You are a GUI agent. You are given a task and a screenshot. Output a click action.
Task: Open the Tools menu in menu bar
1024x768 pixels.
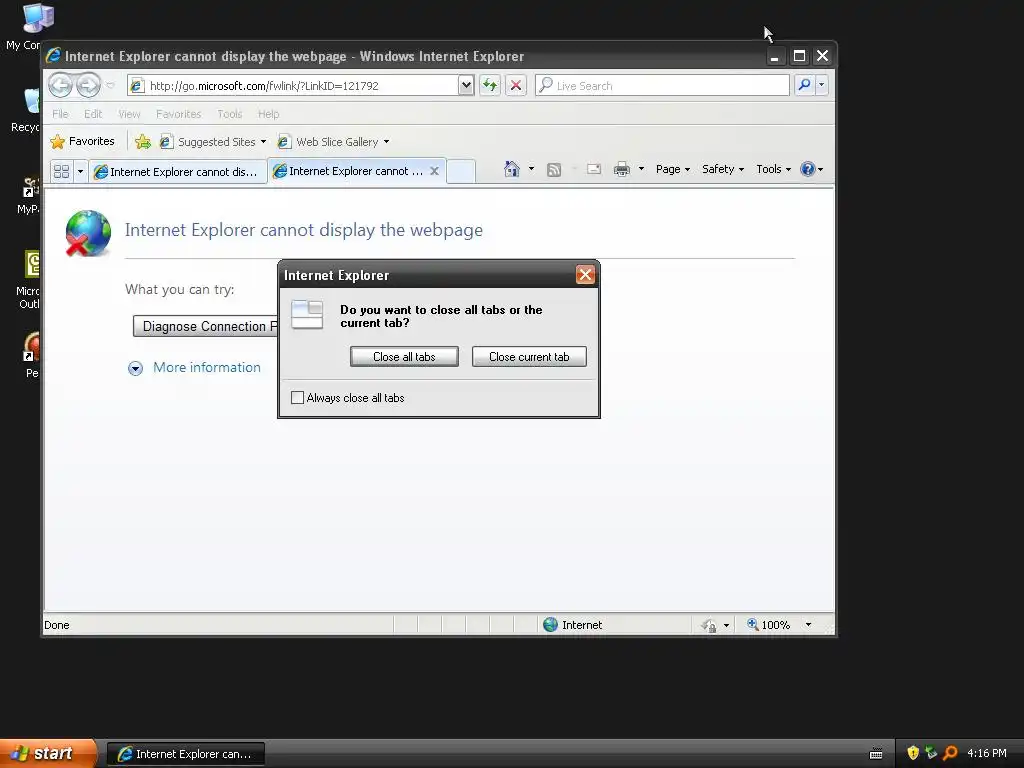pos(230,114)
